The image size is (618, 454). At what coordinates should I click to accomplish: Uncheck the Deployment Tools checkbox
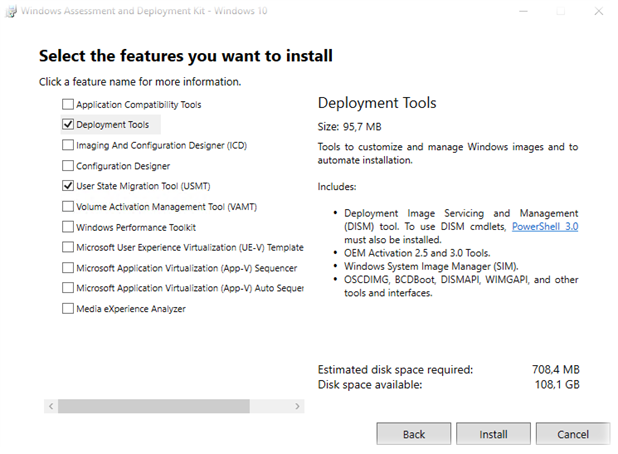coord(68,125)
